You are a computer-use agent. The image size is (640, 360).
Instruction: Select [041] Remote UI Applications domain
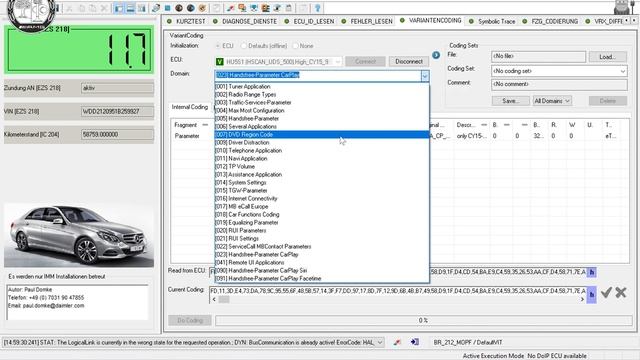[322, 262]
